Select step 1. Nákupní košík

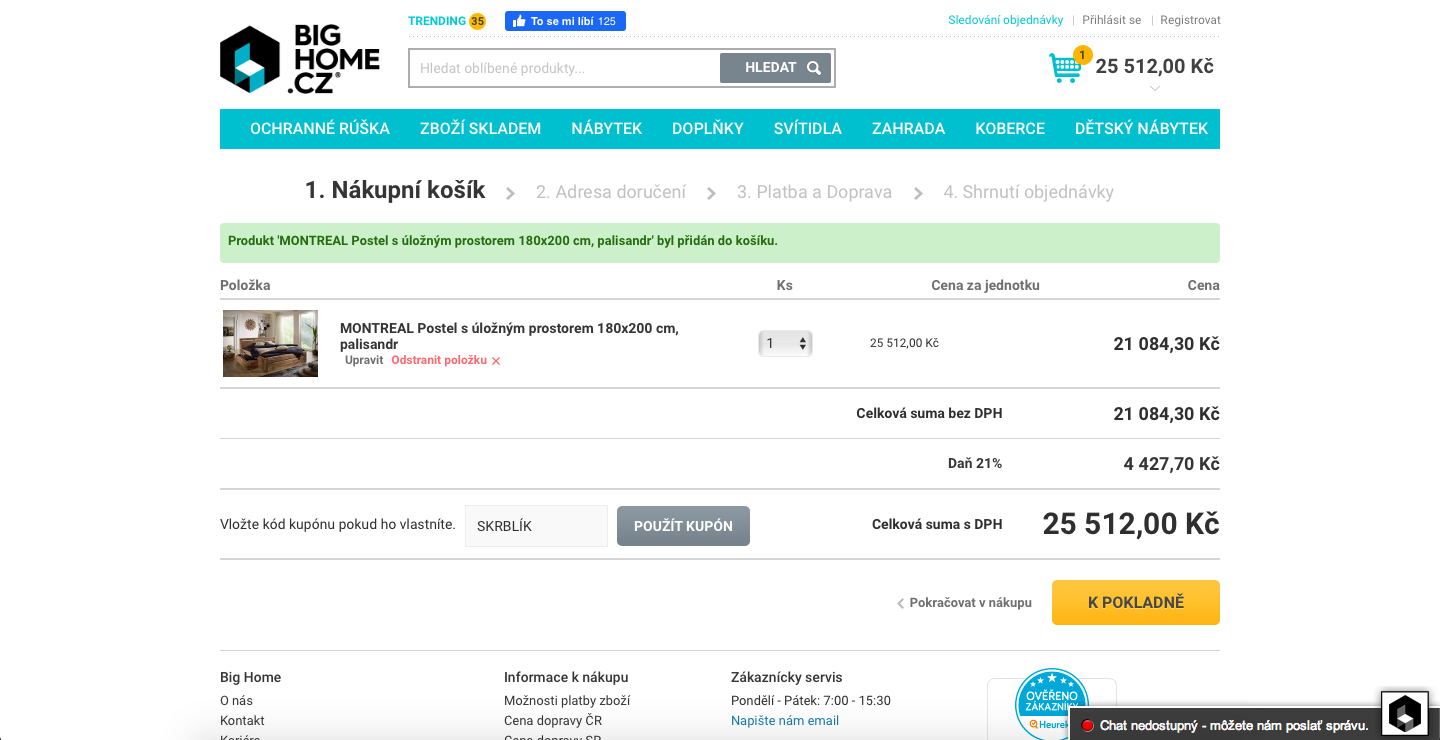pos(395,190)
